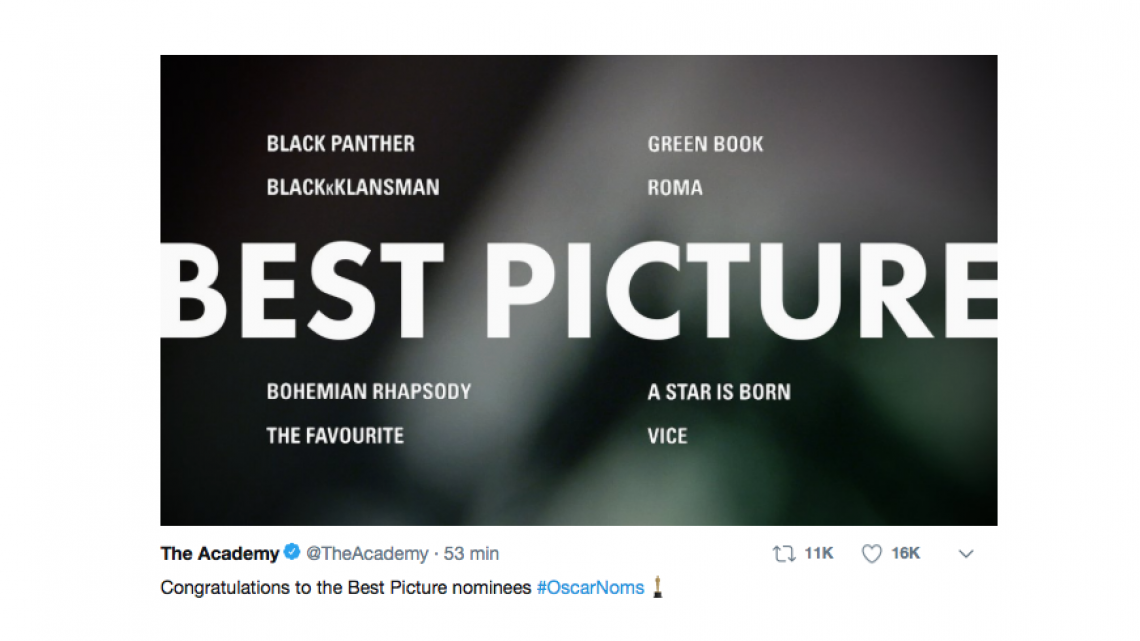Click the ROMA title in the image

click(x=674, y=187)
